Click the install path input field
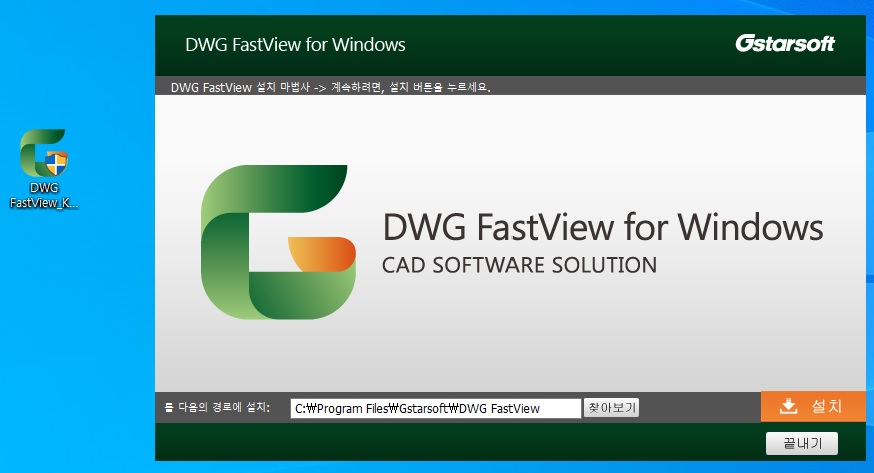The height and width of the screenshot is (473, 874). [x=435, y=408]
